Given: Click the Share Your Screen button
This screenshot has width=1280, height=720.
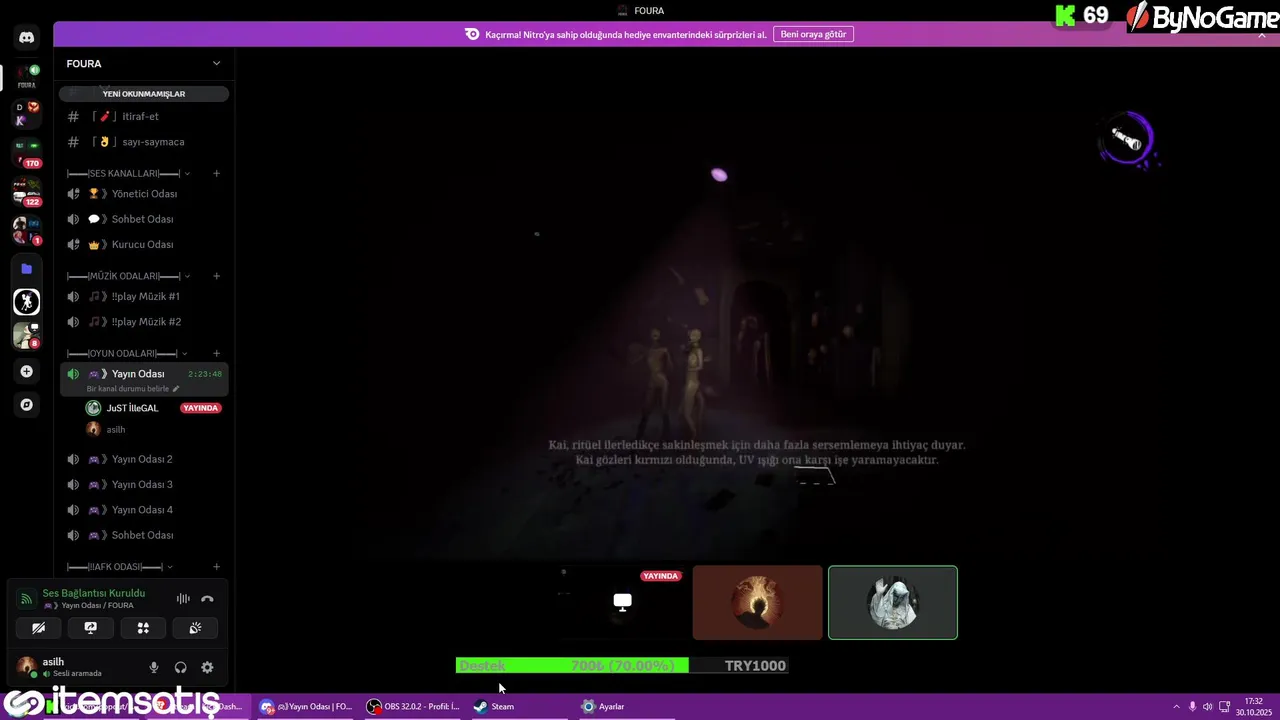Looking at the screenshot, I should pos(90,628).
